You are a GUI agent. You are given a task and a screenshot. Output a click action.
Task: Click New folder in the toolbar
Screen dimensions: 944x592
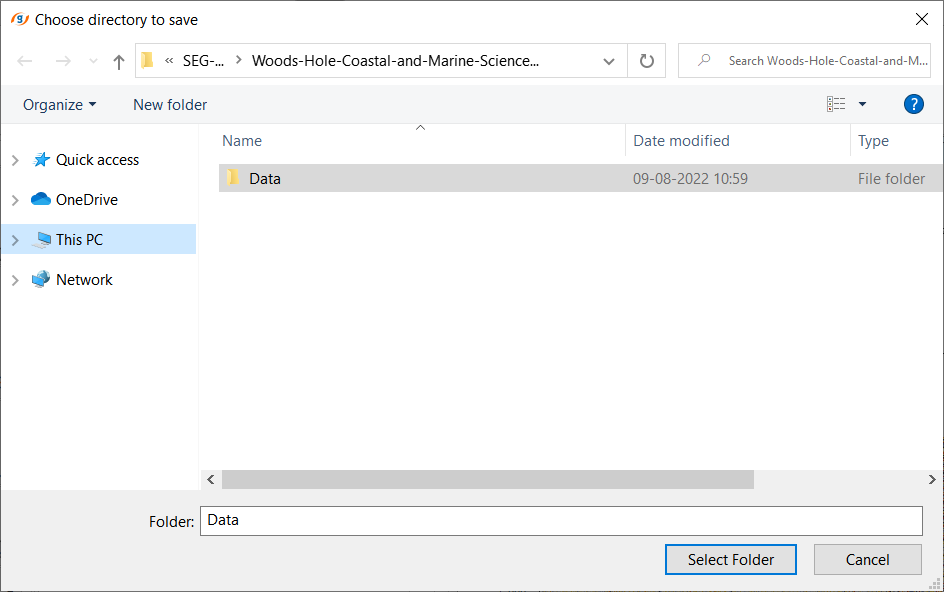click(x=170, y=104)
